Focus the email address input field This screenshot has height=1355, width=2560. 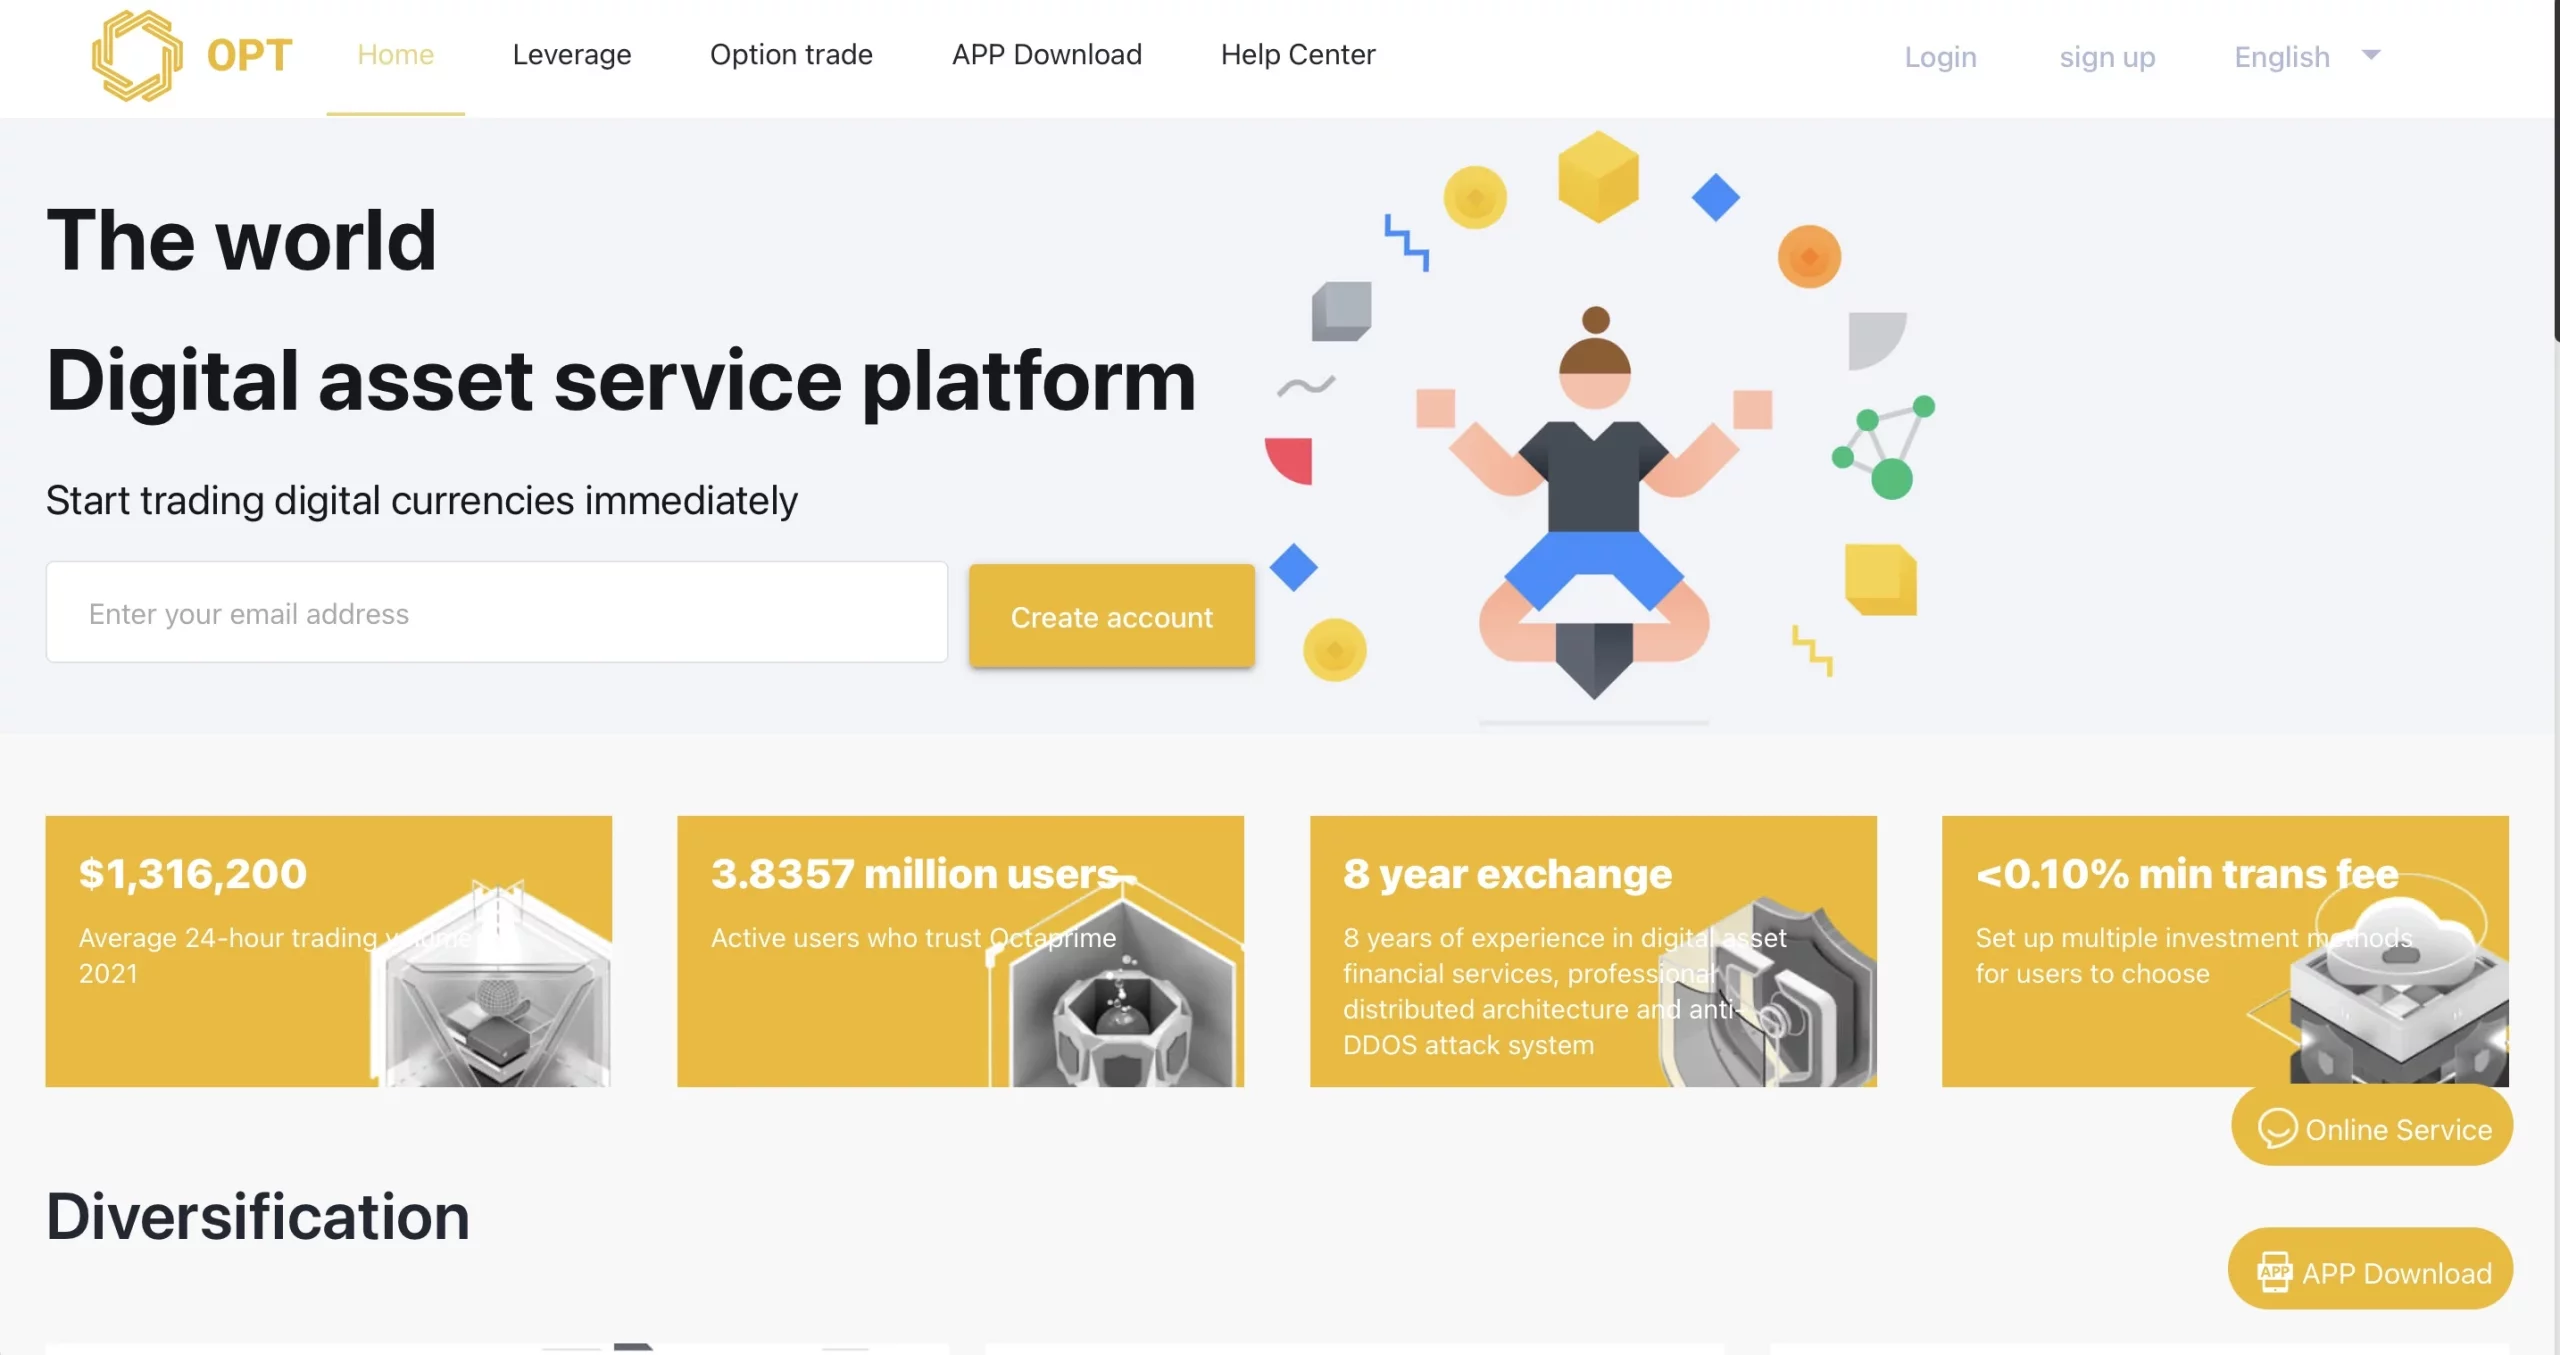[x=497, y=612]
